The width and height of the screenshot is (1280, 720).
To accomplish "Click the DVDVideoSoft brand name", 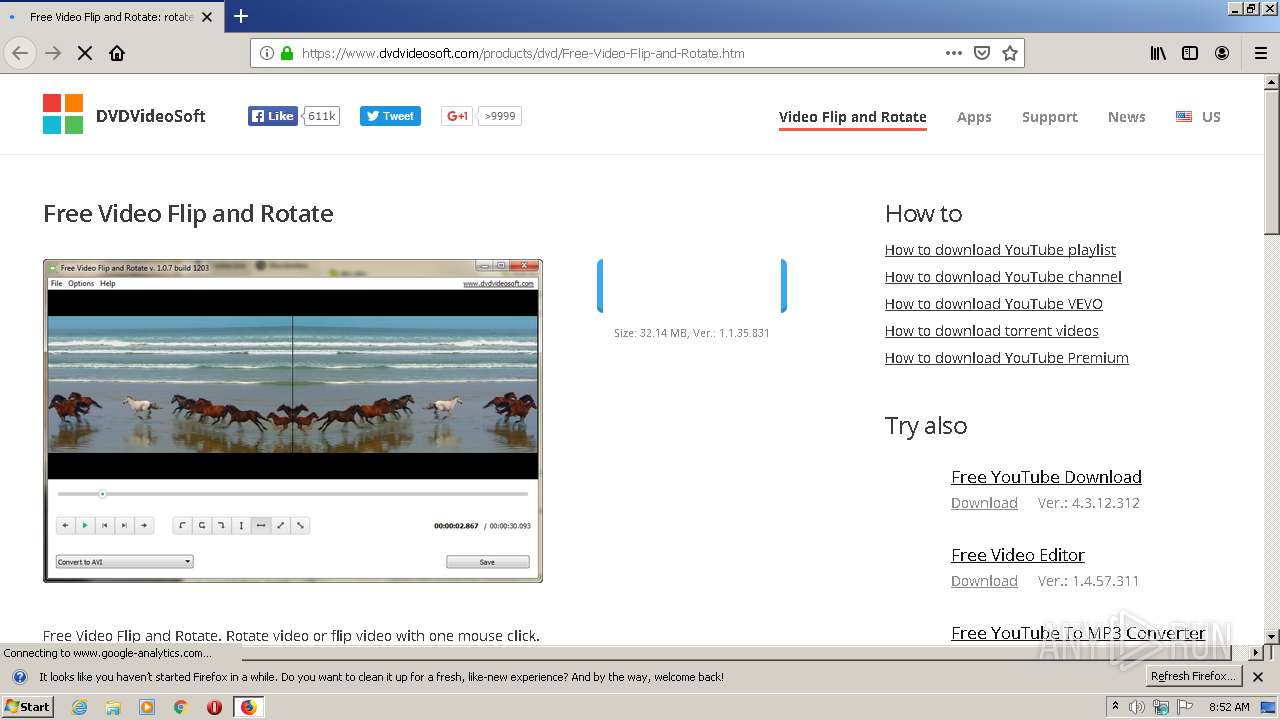I will (151, 116).
